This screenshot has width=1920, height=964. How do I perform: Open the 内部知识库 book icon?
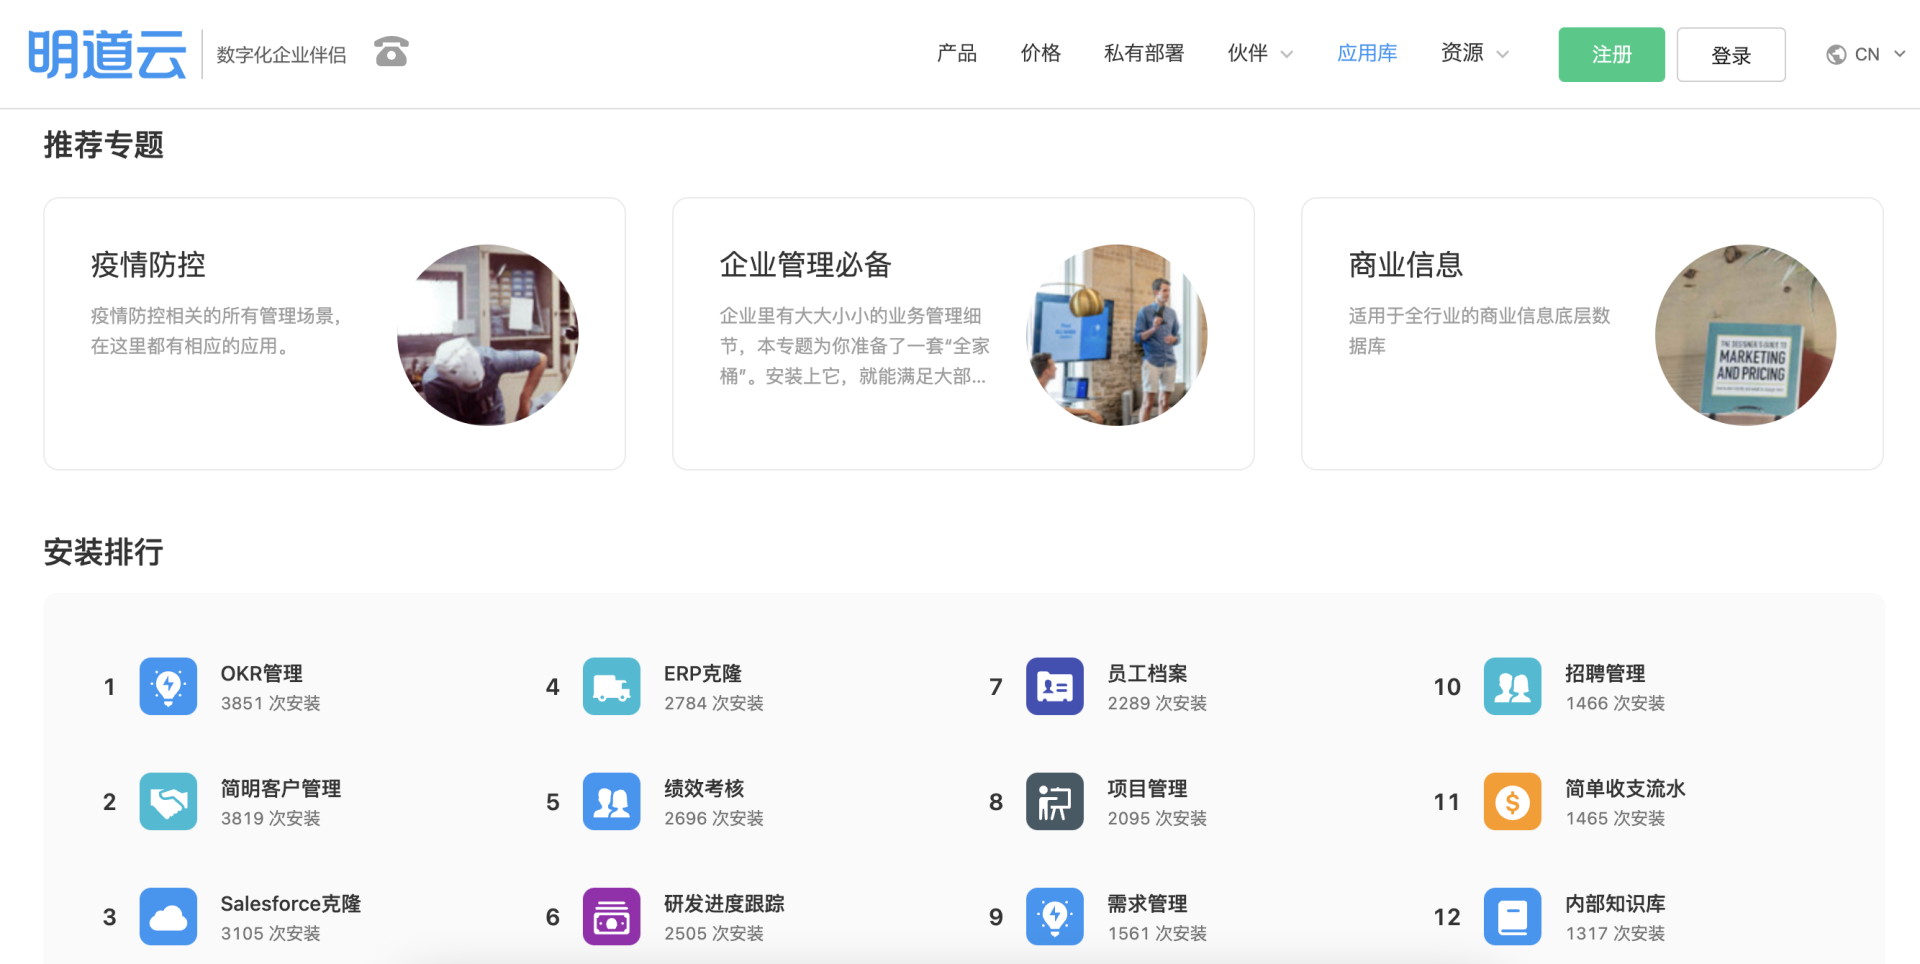[1512, 916]
